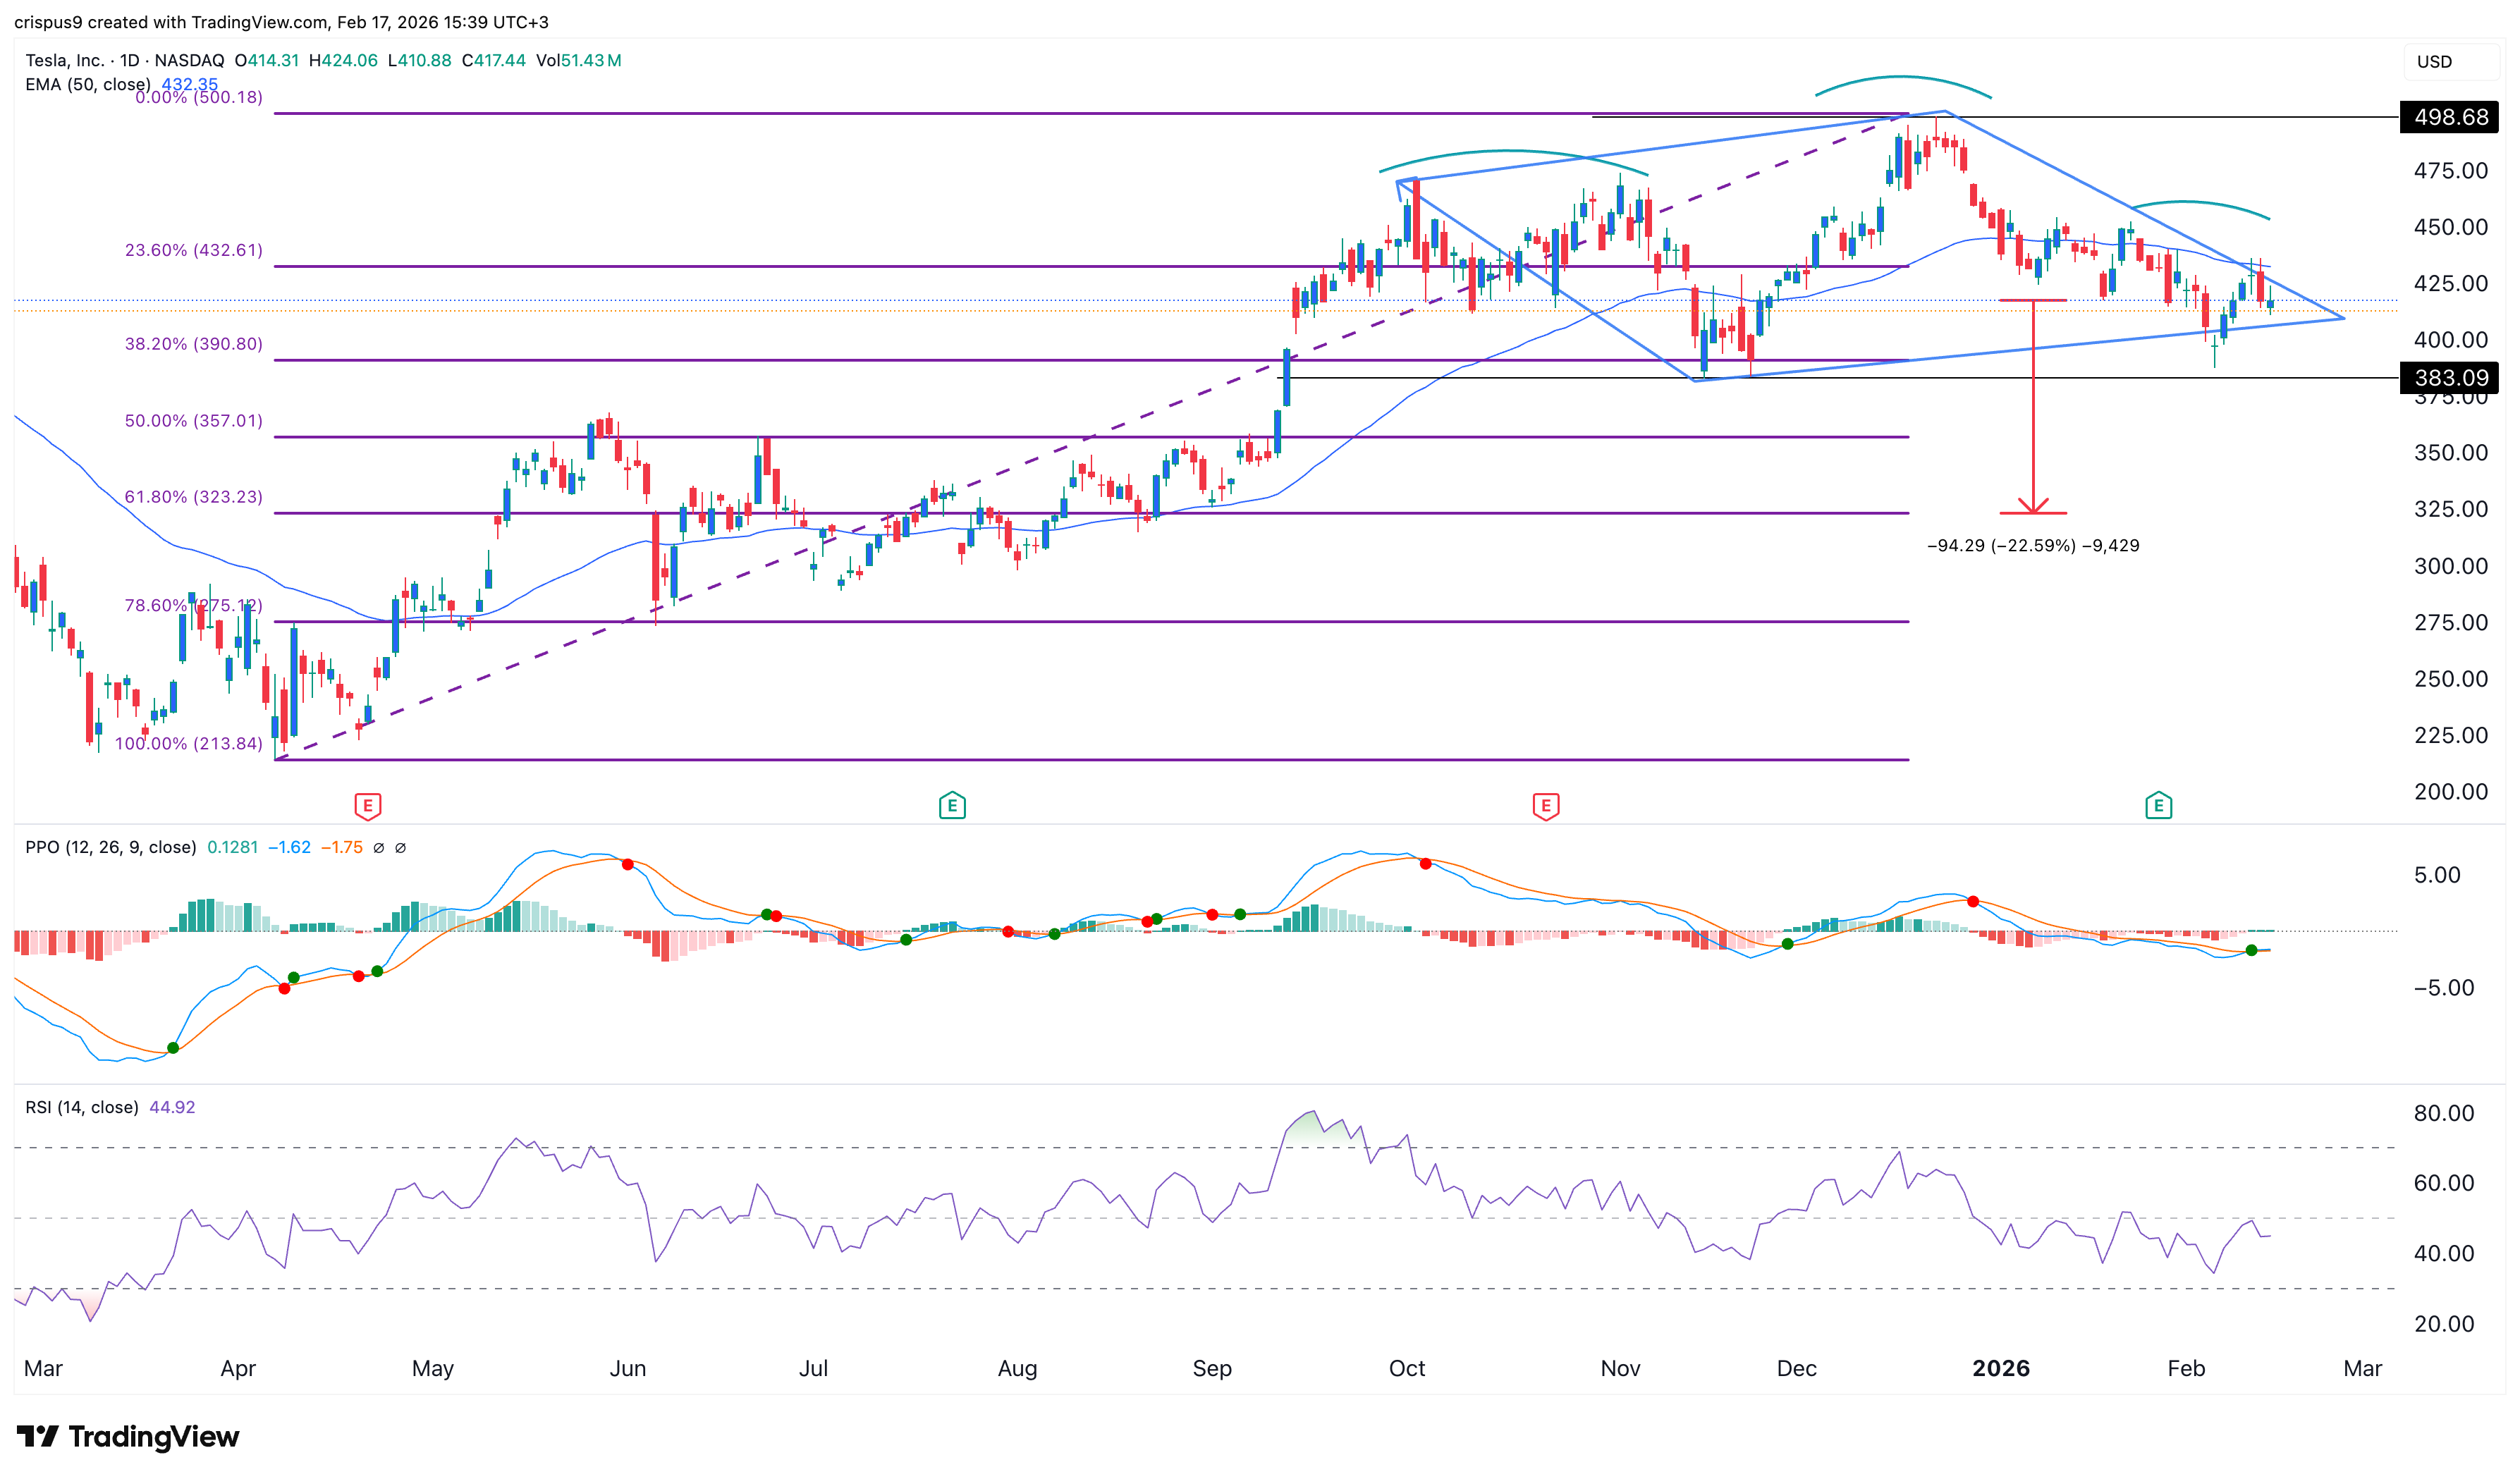Click the 1D interval label in header
2520x1479 pixels.
click(130, 60)
